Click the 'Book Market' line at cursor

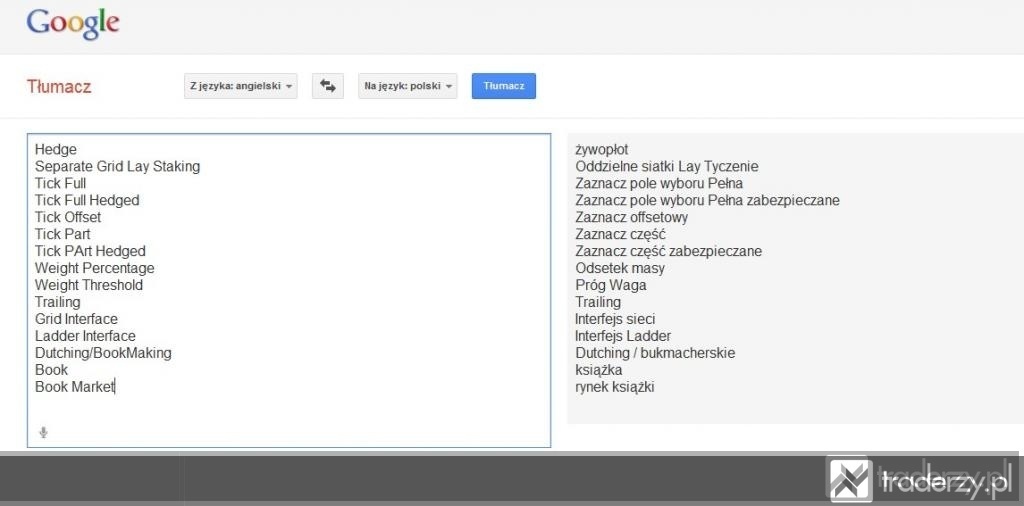[x=75, y=387]
